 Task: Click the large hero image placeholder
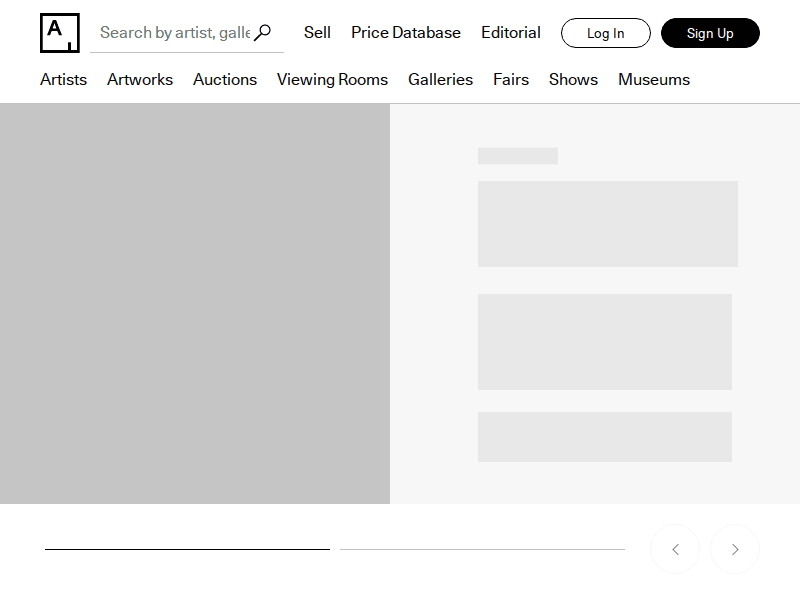195,304
